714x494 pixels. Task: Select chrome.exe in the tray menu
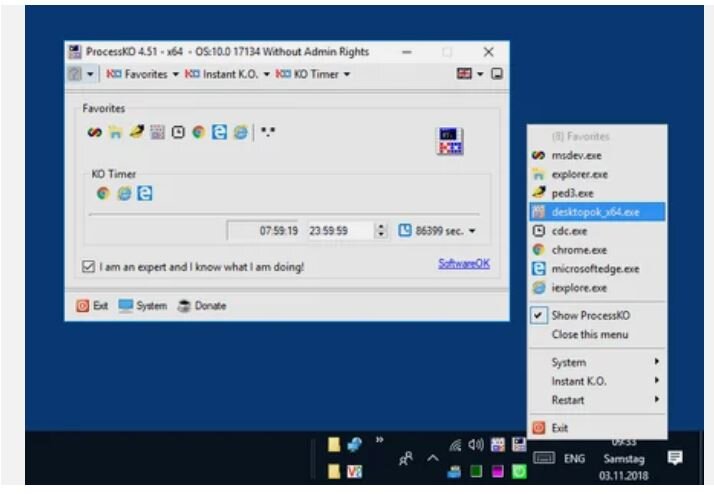click(x=597, y=250)
